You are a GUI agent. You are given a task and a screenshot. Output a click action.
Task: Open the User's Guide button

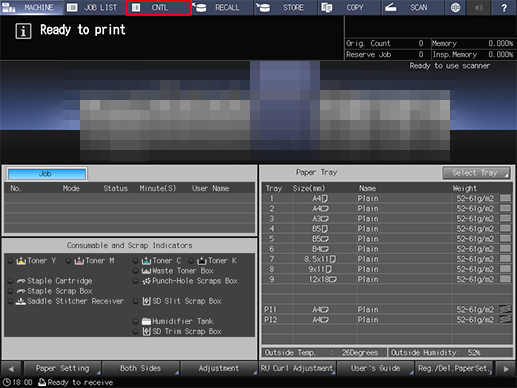(x=375, y=368)
